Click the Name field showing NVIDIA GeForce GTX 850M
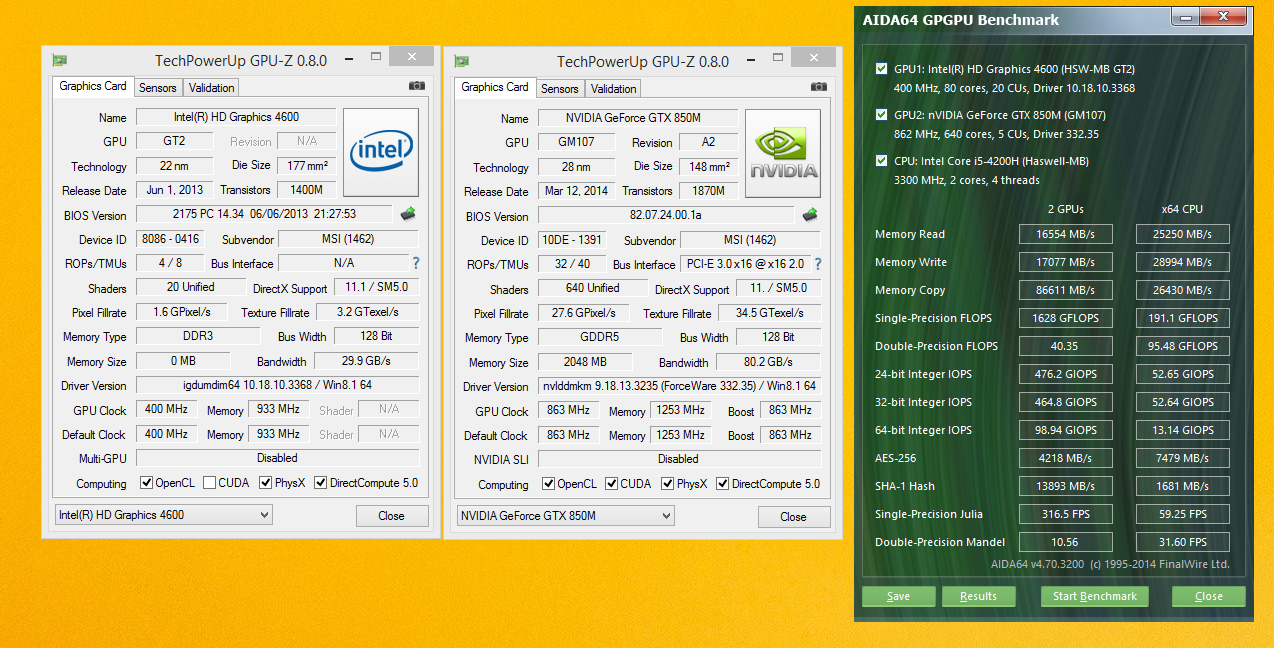The height and width of the screenshot is (648, 1274). pos(638,118)
